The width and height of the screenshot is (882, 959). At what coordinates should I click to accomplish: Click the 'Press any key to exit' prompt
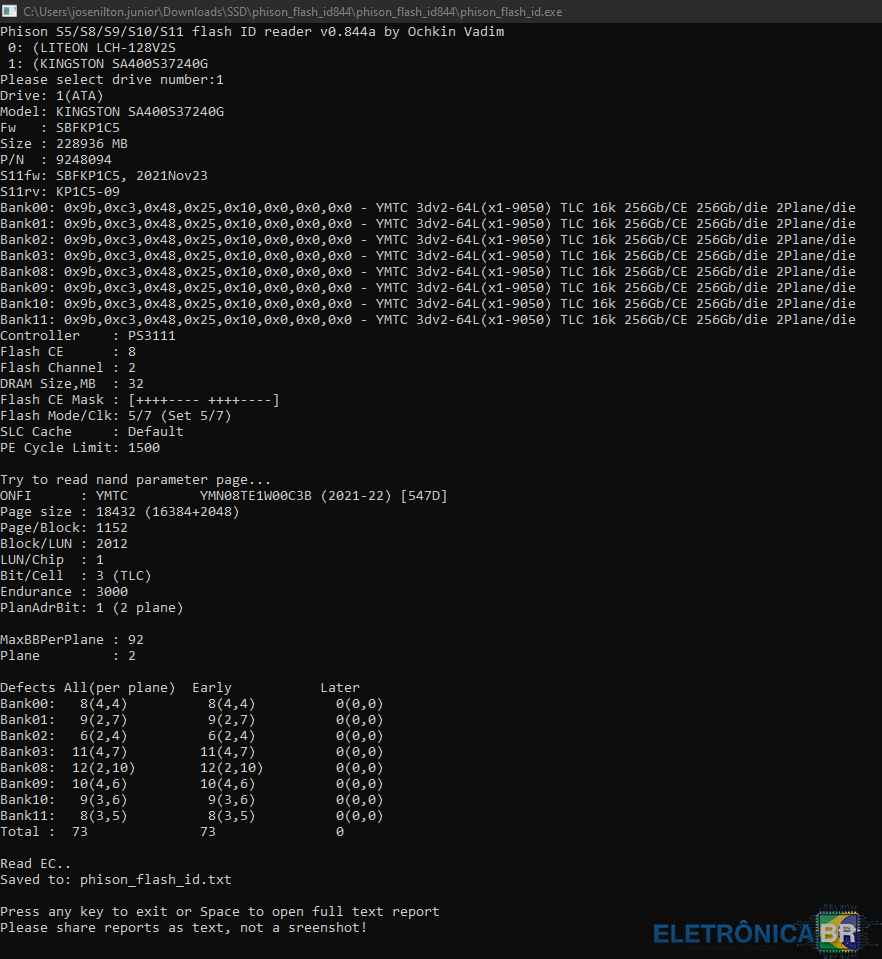(220, 912)
